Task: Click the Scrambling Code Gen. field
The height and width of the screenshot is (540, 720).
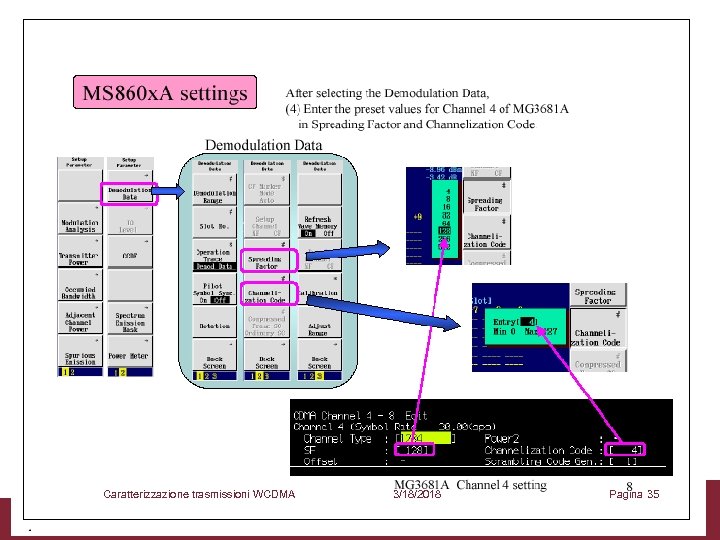Action: 624,461
